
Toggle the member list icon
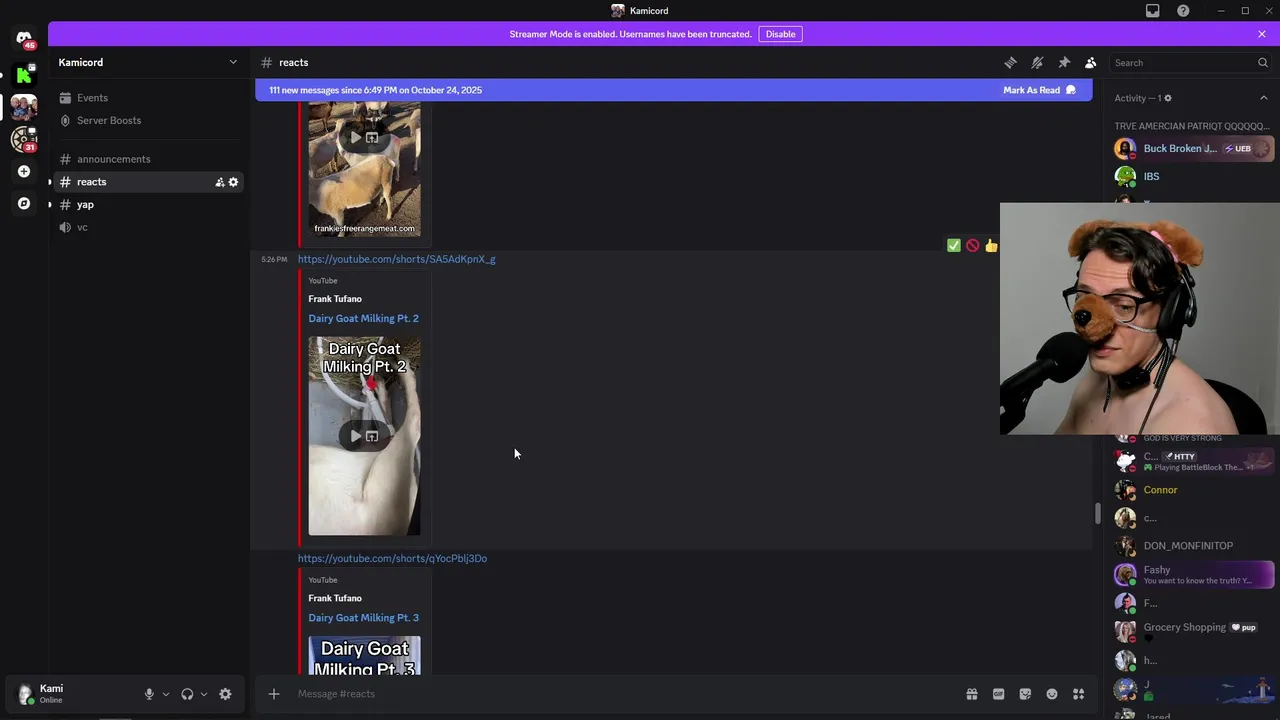pyautogui.click(x=1091, y=62)
